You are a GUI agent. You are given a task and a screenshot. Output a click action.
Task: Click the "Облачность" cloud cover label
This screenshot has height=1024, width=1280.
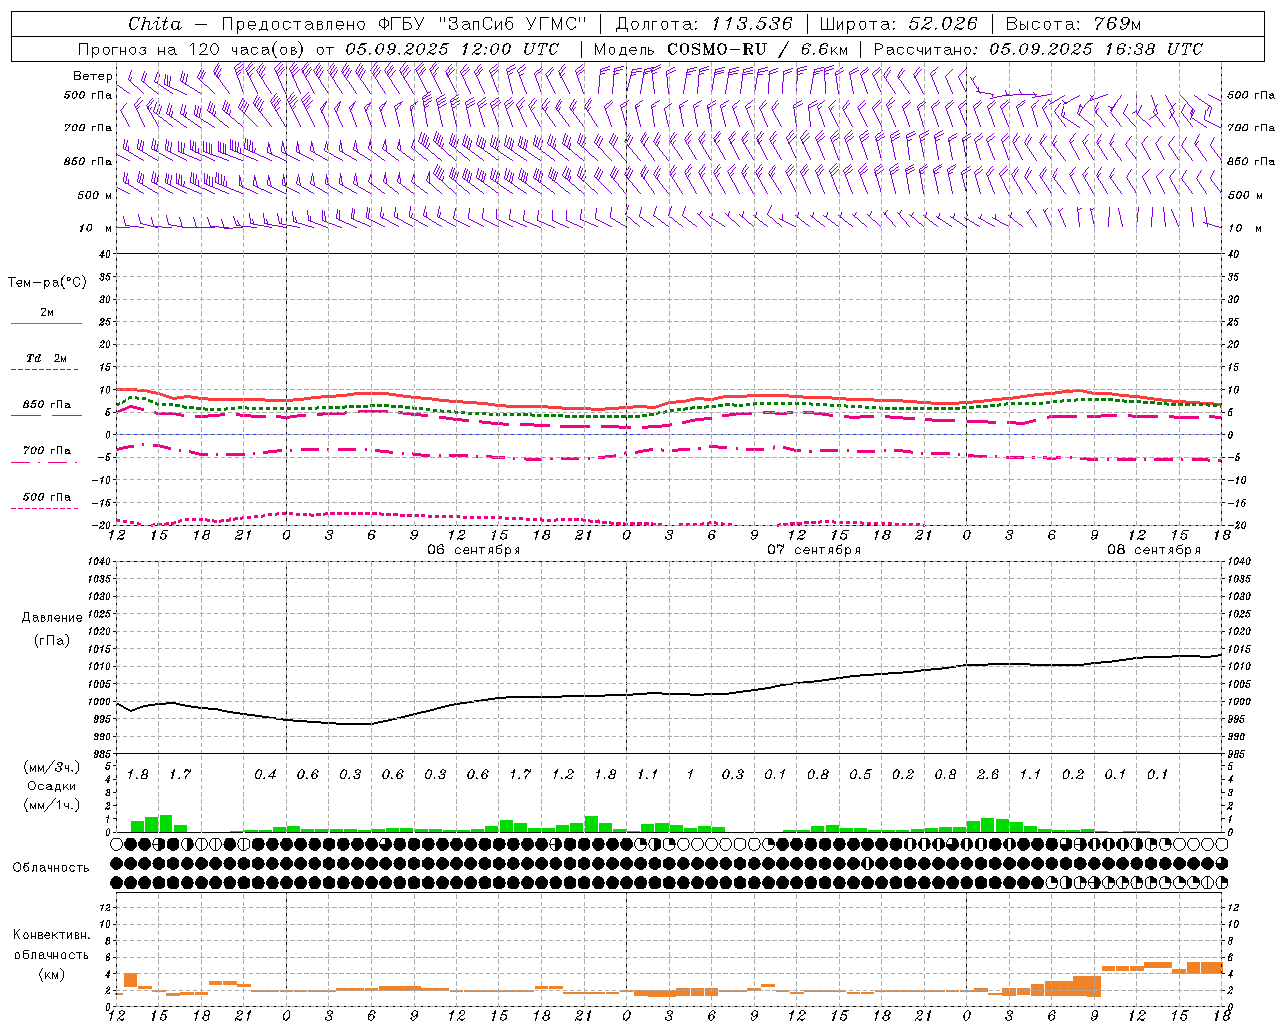point(51,868)
